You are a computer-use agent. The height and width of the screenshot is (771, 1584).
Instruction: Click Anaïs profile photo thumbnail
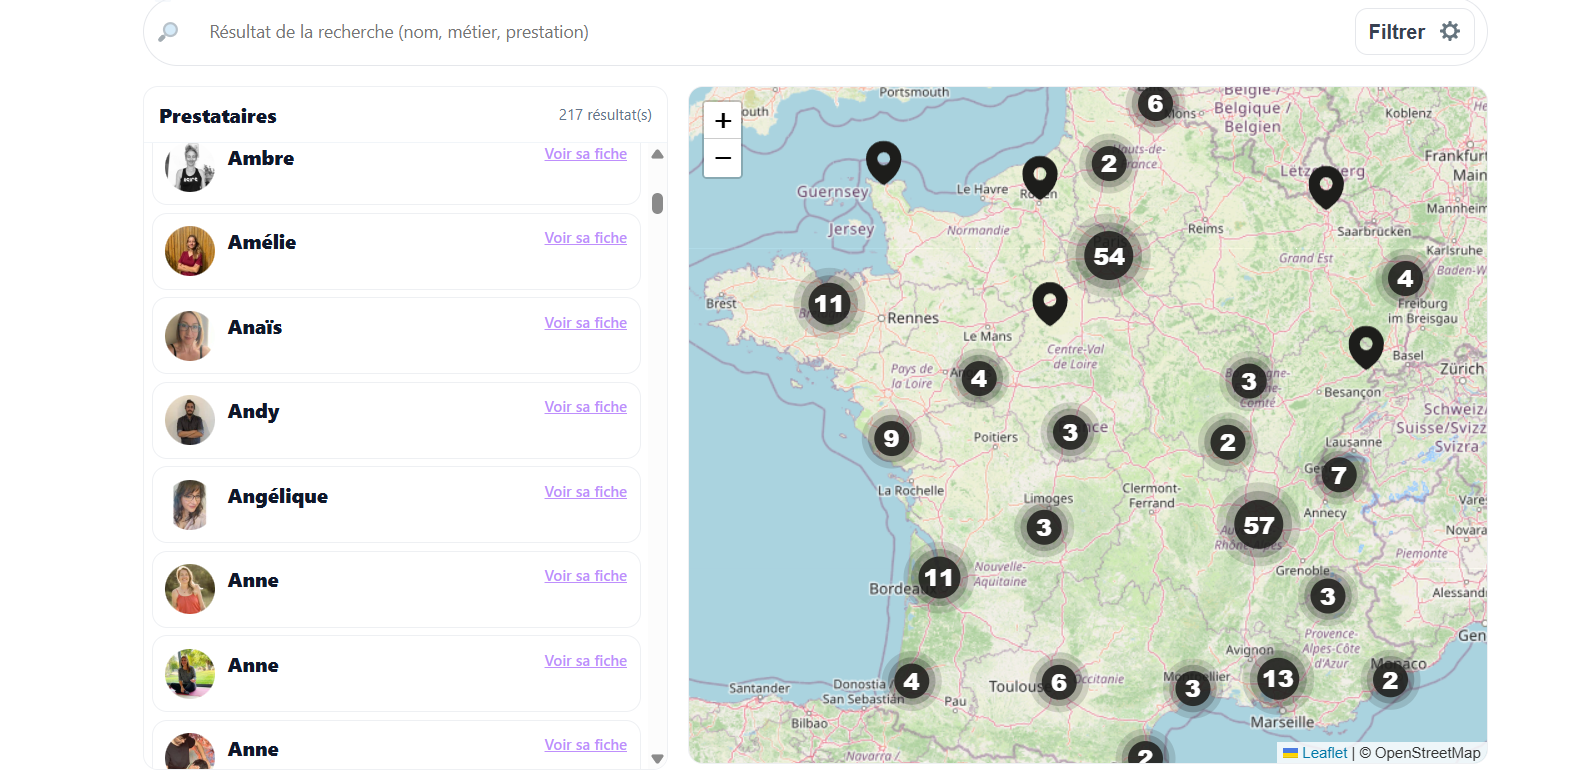(190, 336)
